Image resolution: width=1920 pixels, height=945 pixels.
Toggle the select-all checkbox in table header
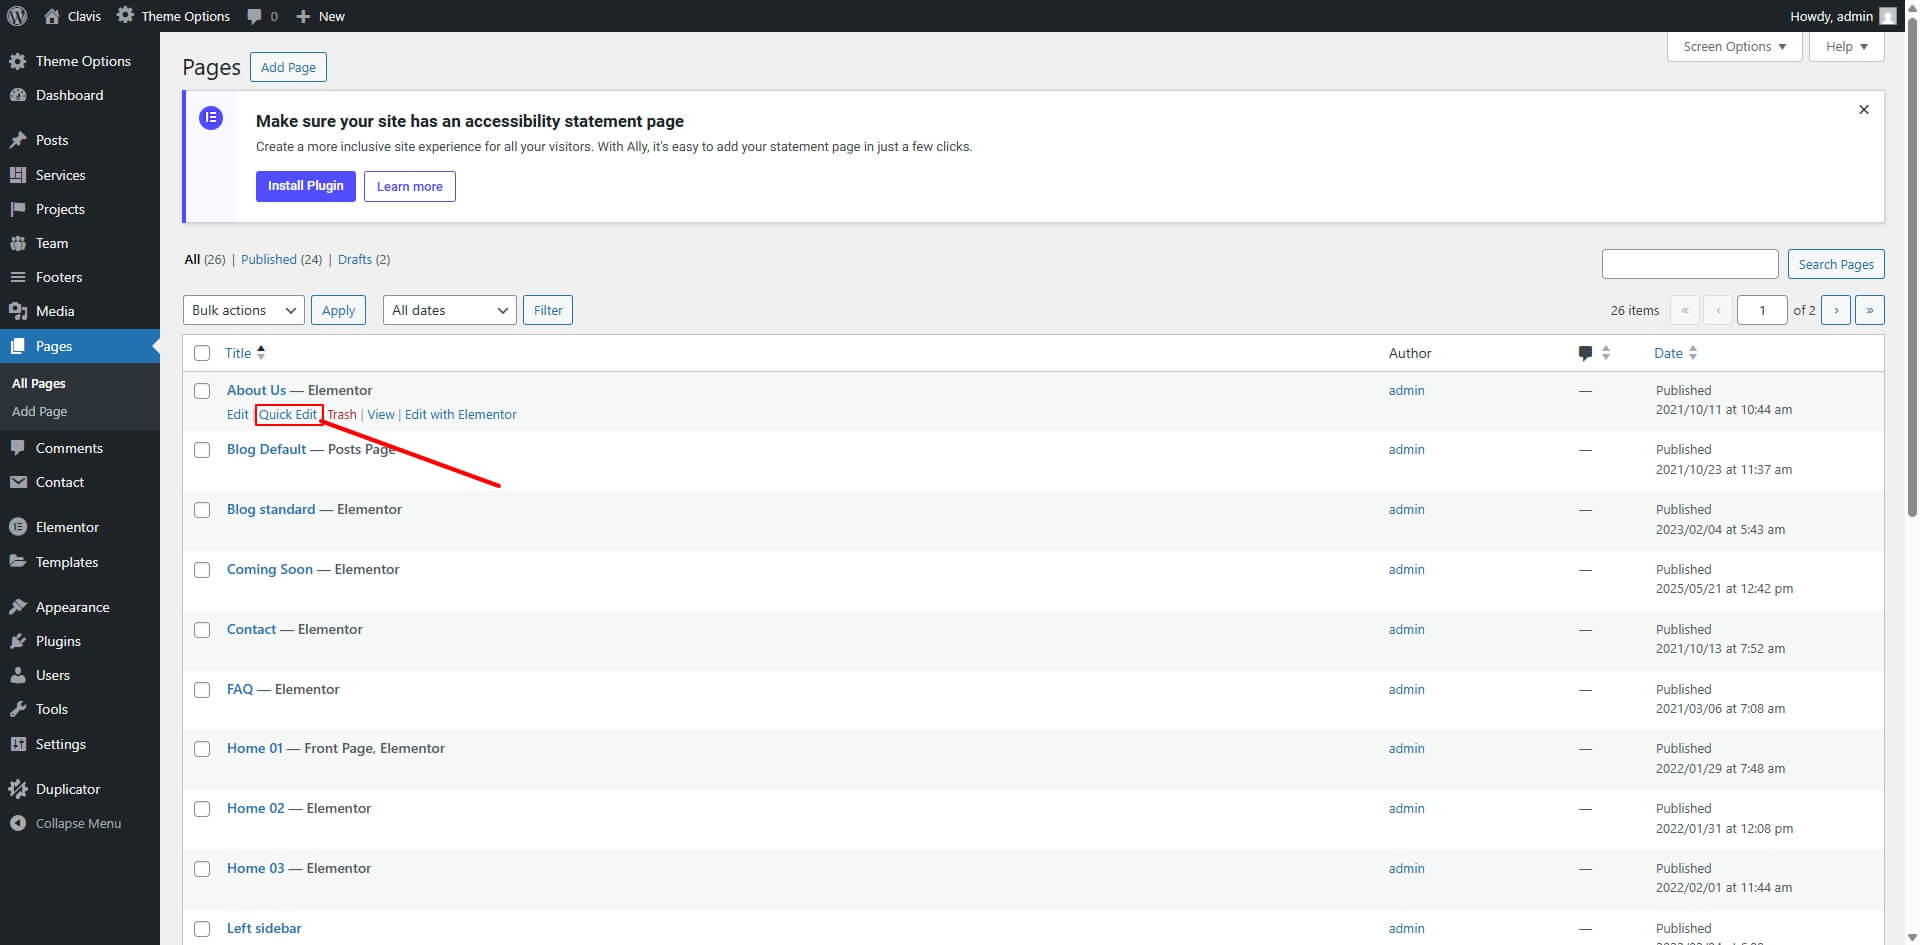click(202, 353)
